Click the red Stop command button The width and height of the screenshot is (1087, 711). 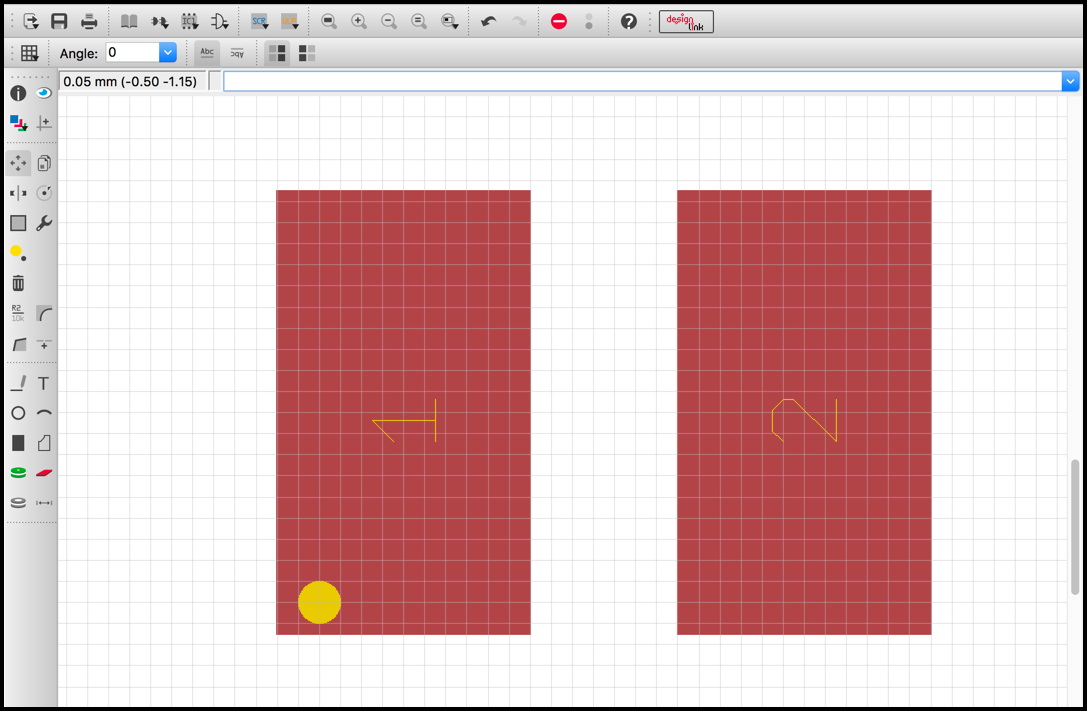pos(559,21)
